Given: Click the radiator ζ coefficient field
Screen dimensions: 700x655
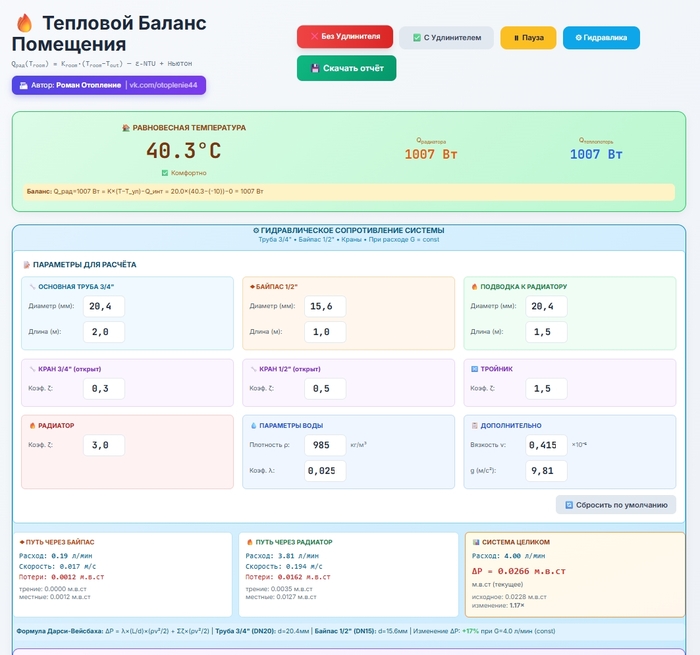Looking at the screenshot, I should coord(103,445).
